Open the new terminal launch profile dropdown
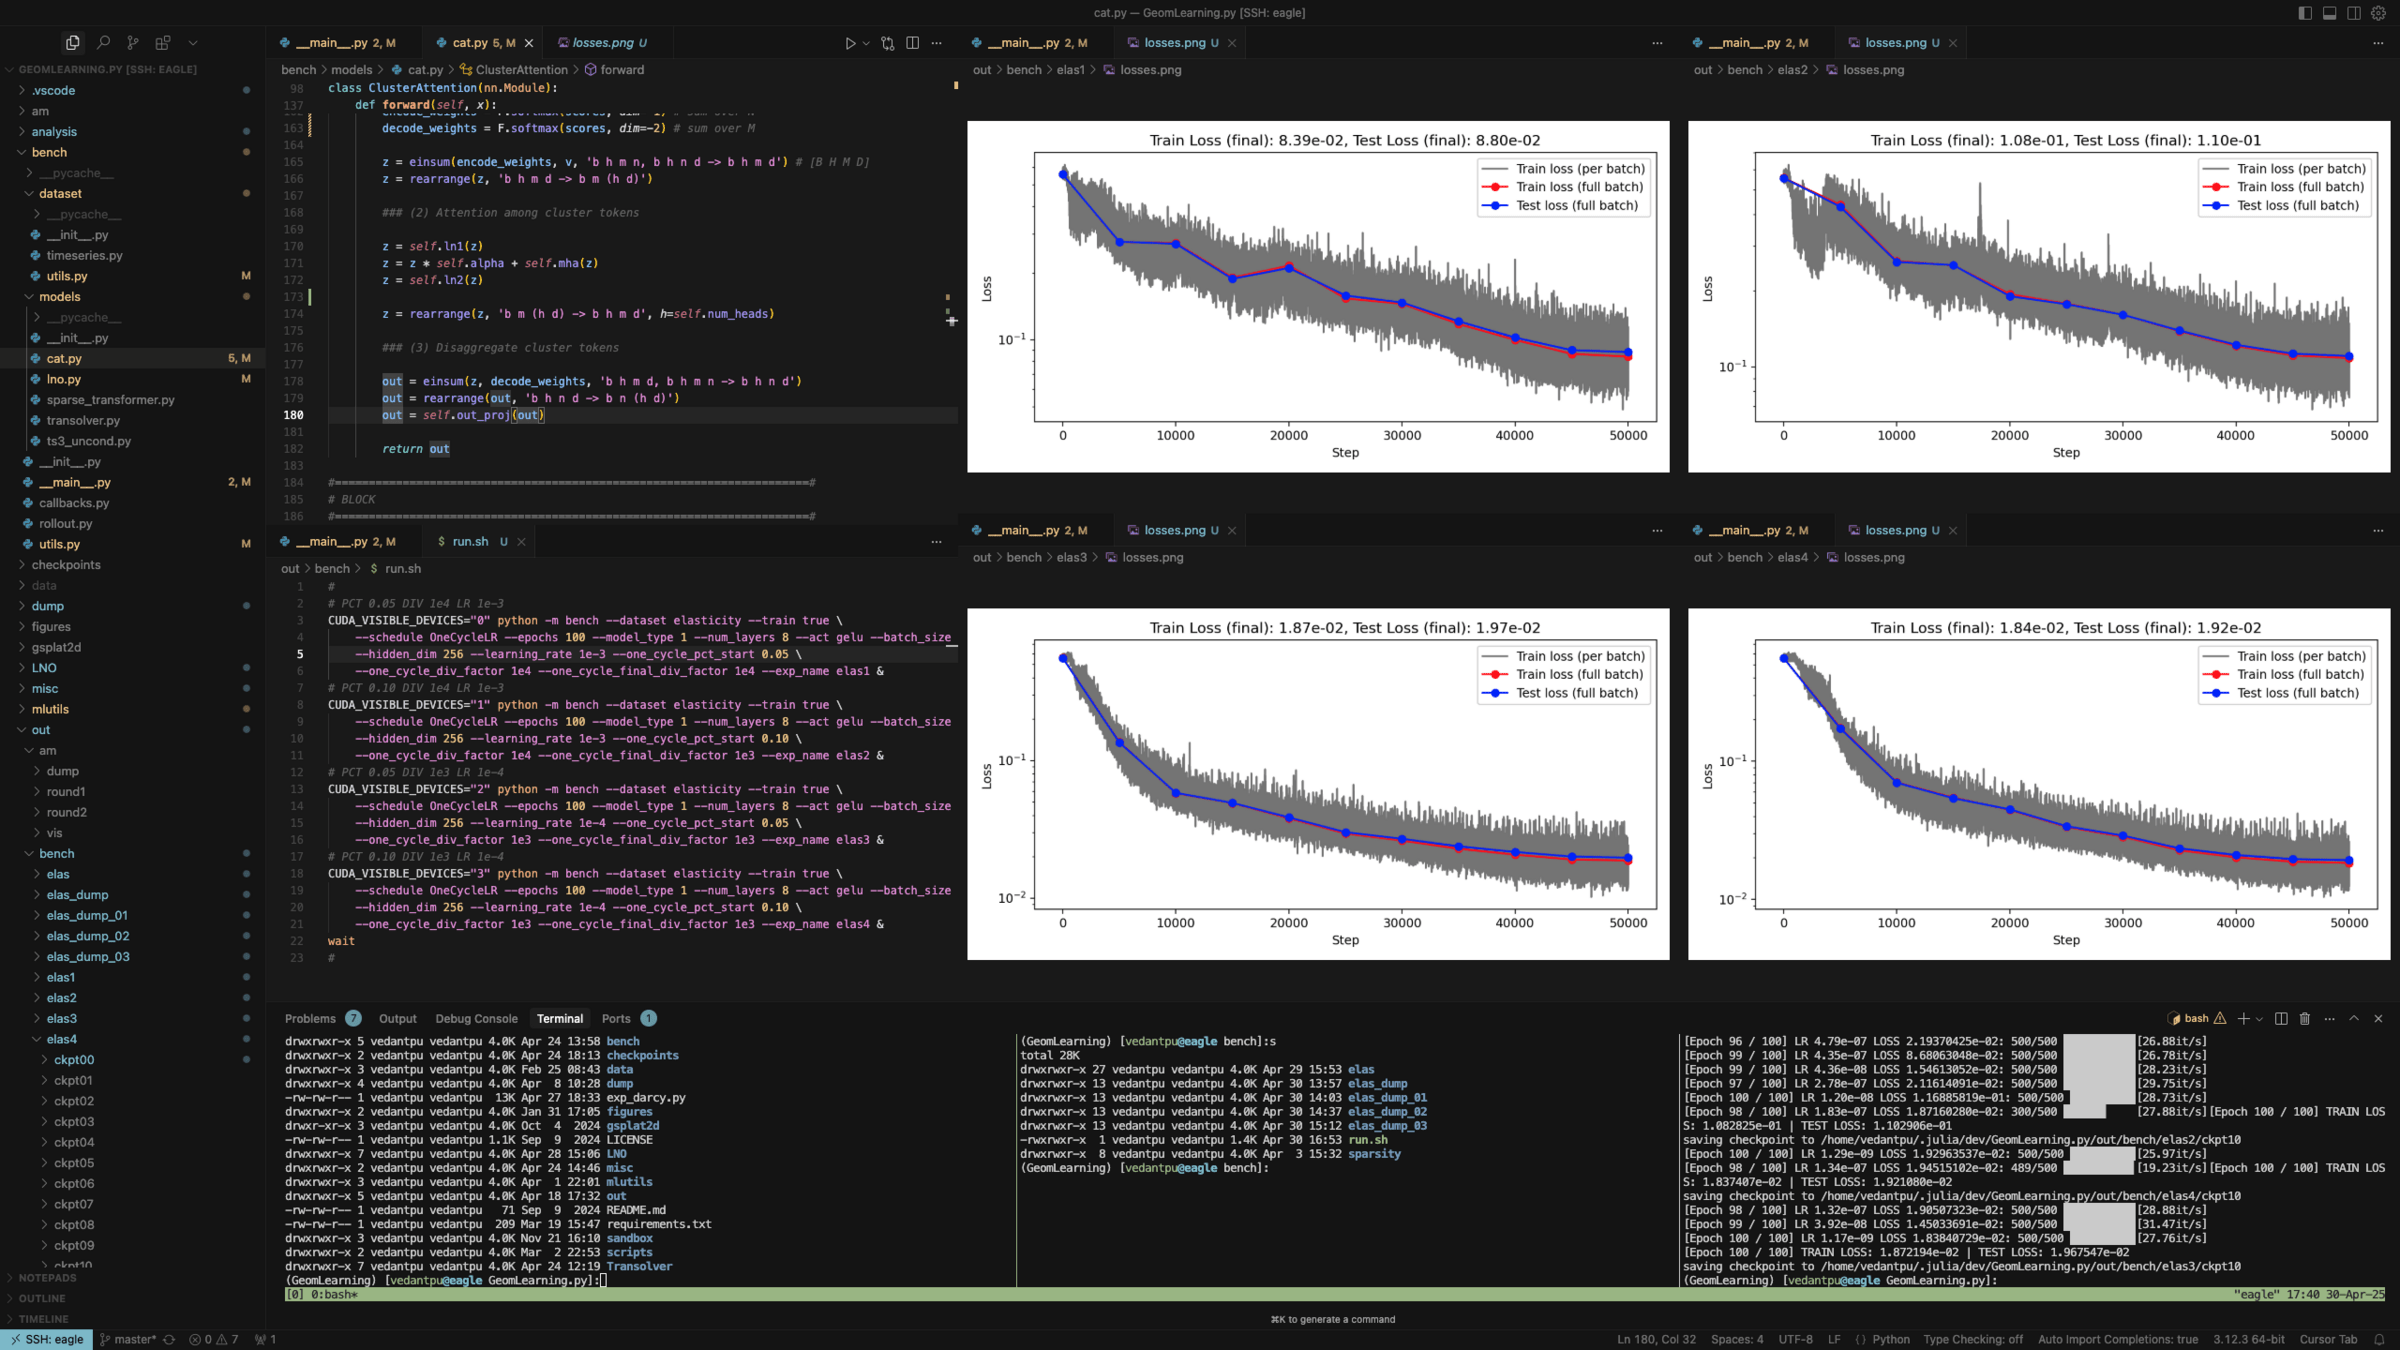Image resolution: width=2400 pixels, height=1350 pixels. pyautogui.click(x=2259, y=1018)
